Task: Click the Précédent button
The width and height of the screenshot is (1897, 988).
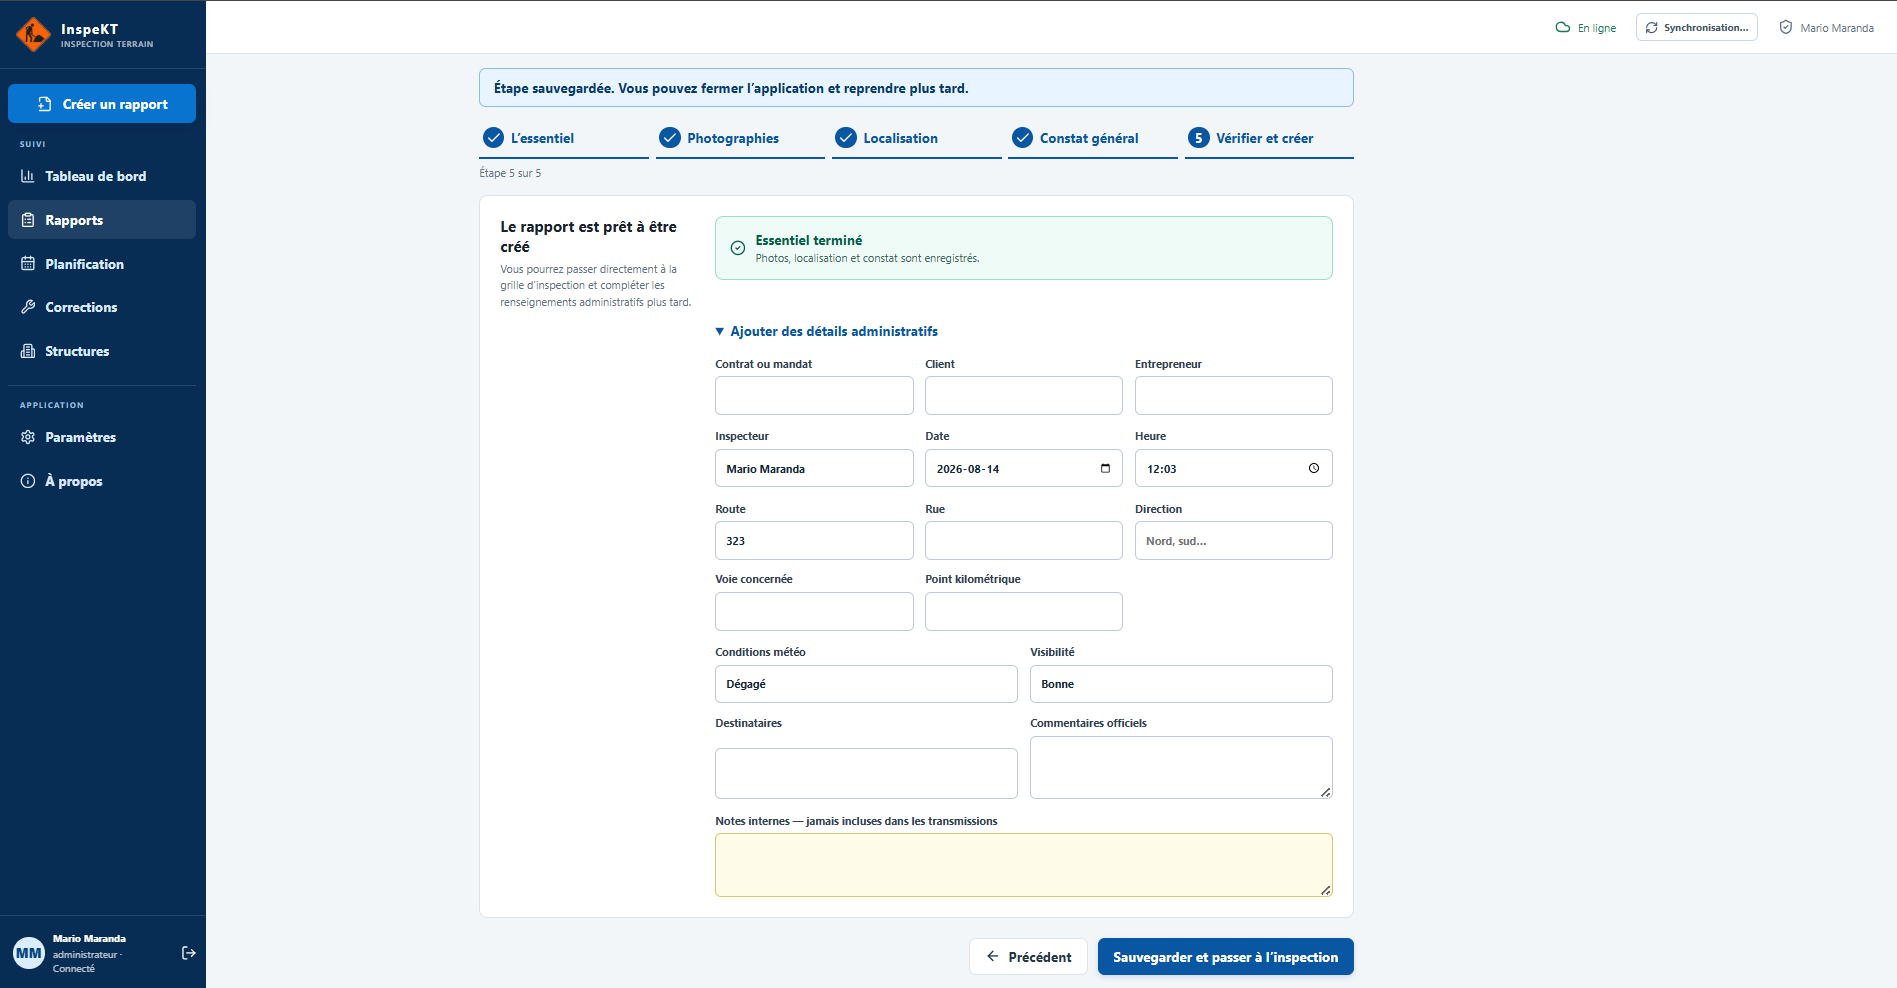Action: 1028,957
